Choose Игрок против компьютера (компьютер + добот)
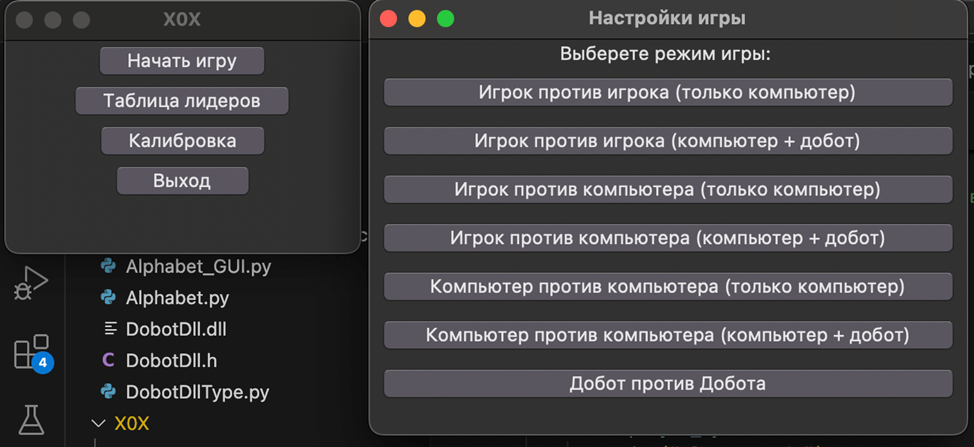 pyautogui.click(x=668, y=238)
